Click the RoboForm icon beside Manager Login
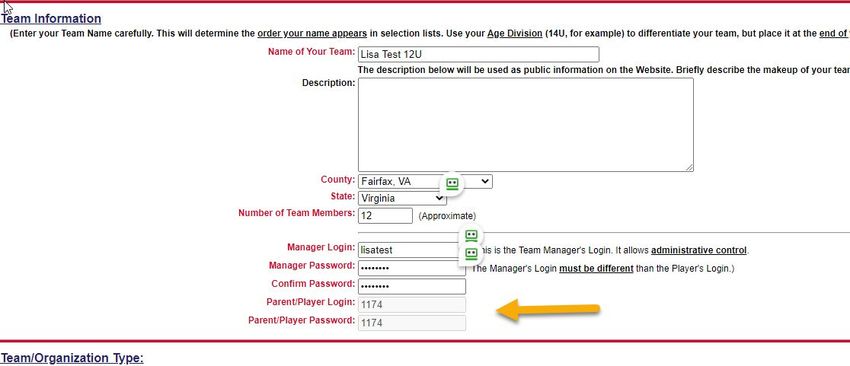 (x=471, y=235)
